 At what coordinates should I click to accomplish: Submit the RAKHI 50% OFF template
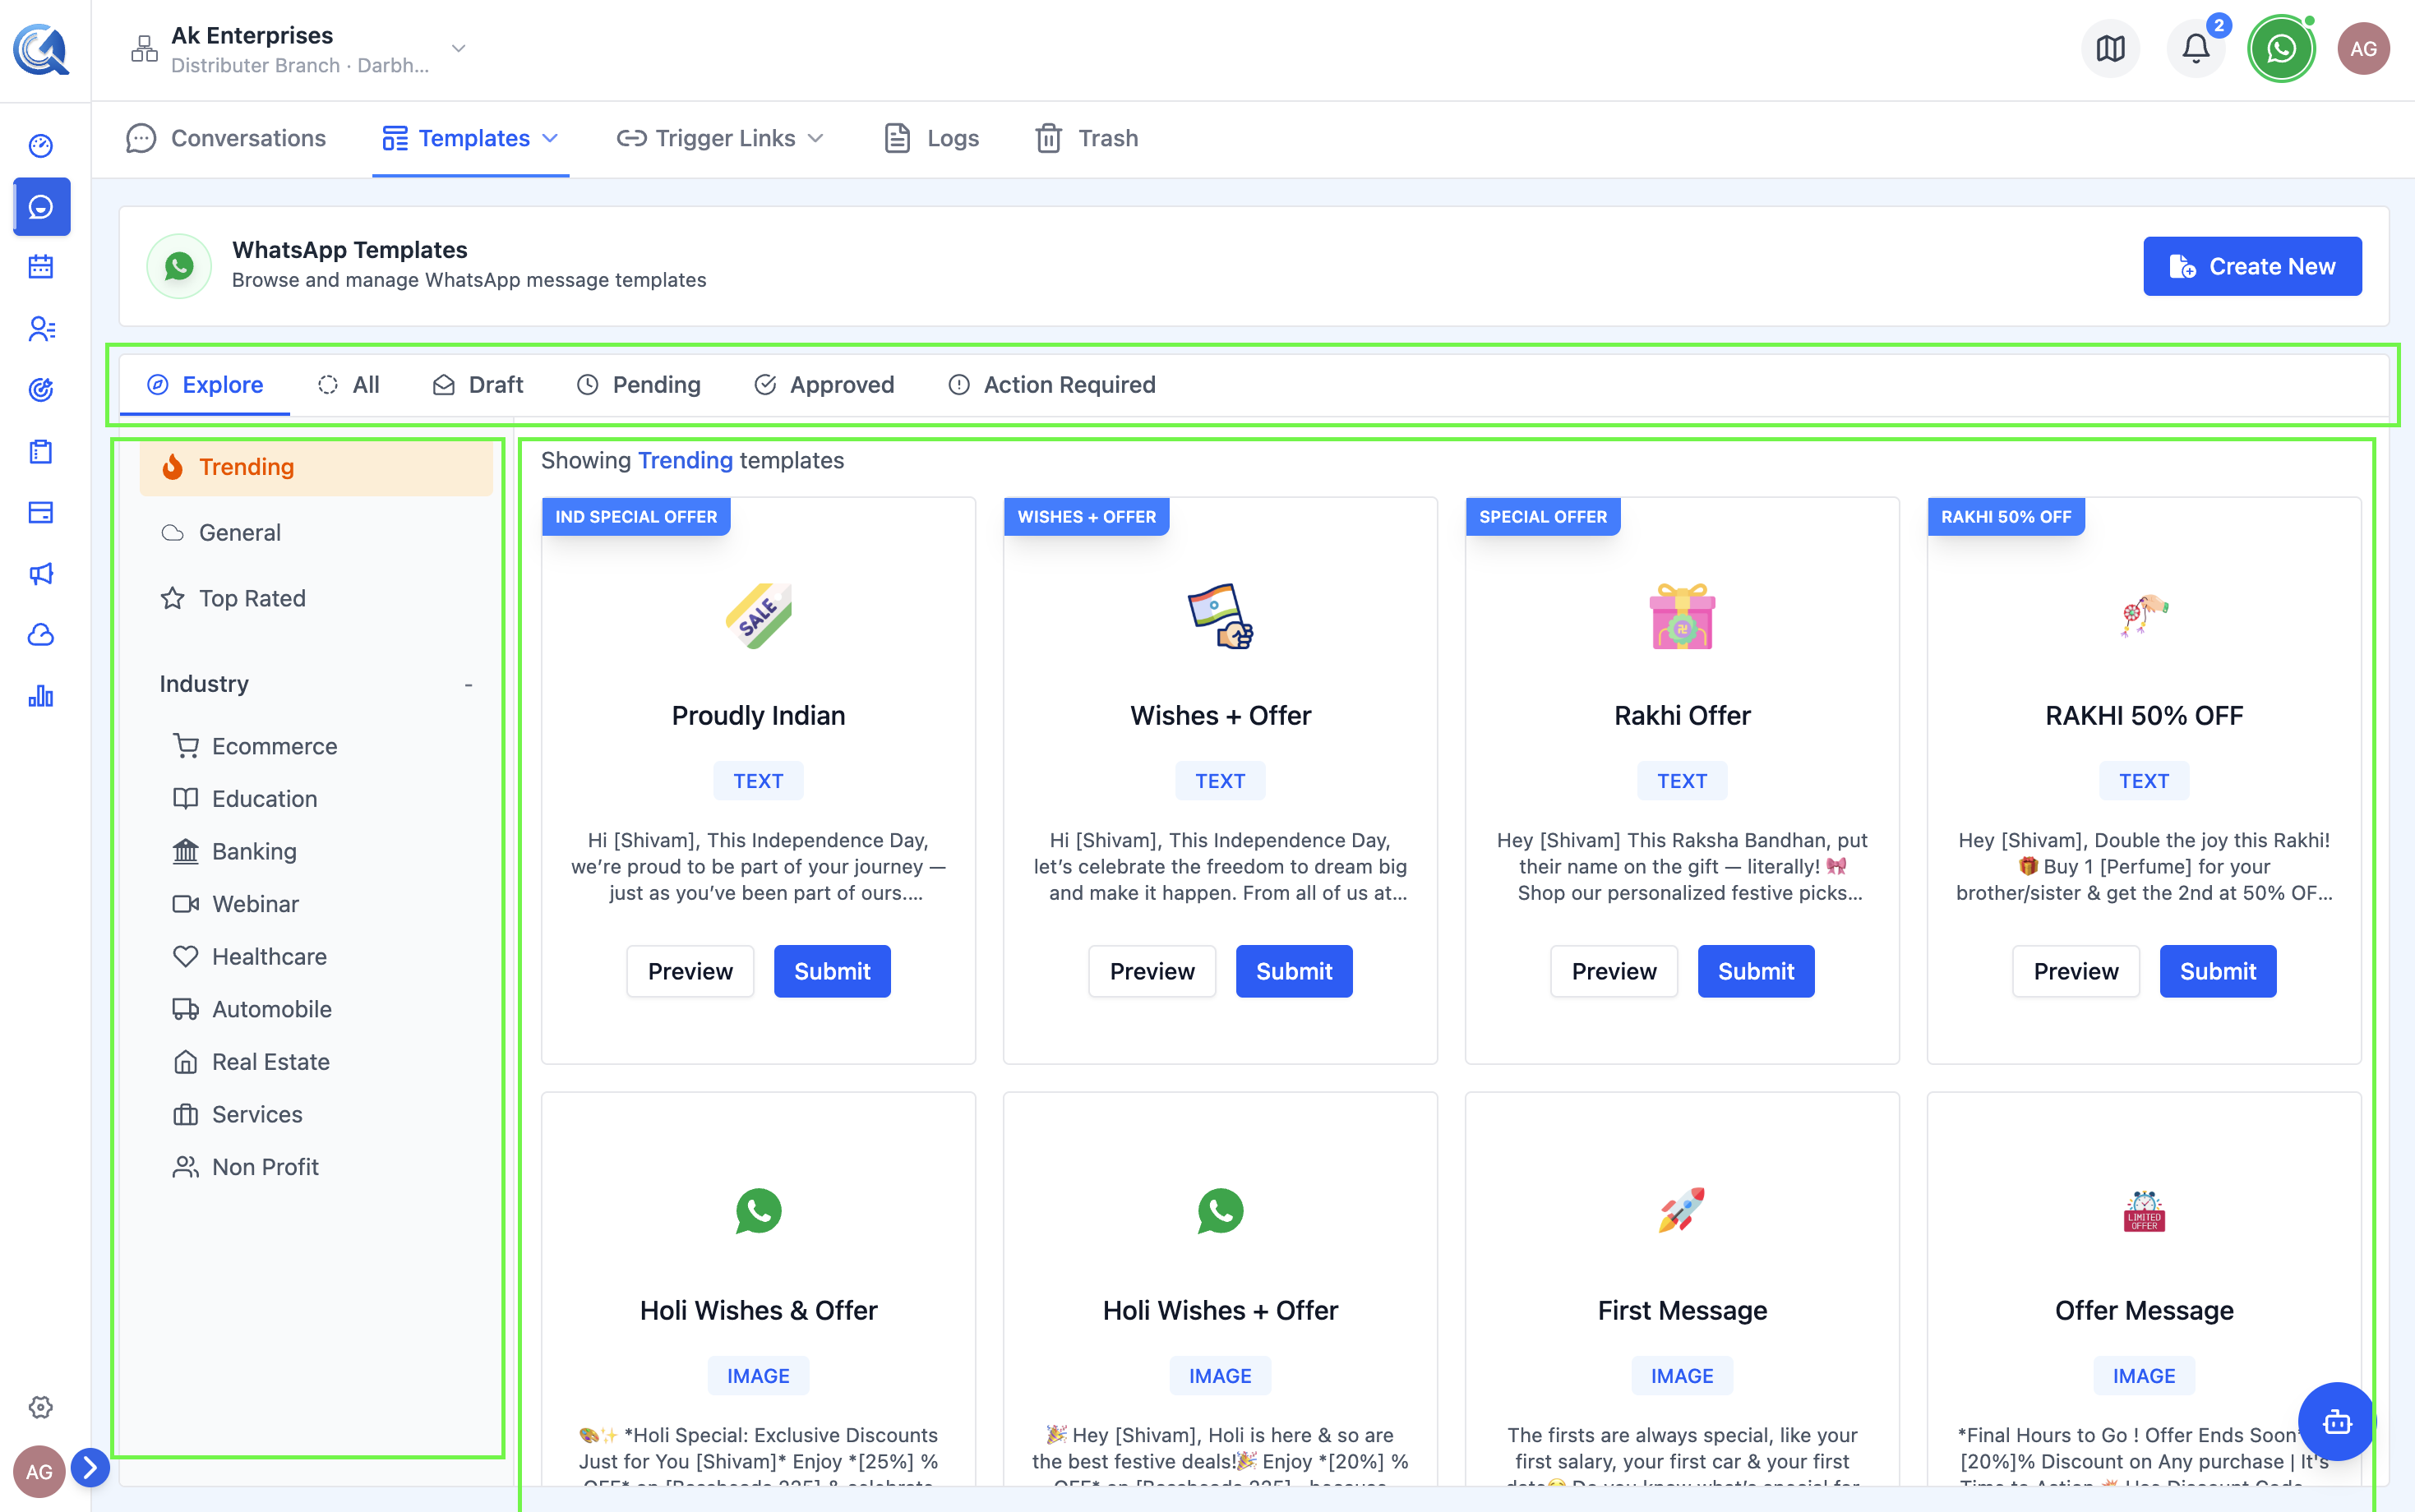pyautogui.click(x=2218, y=971)
